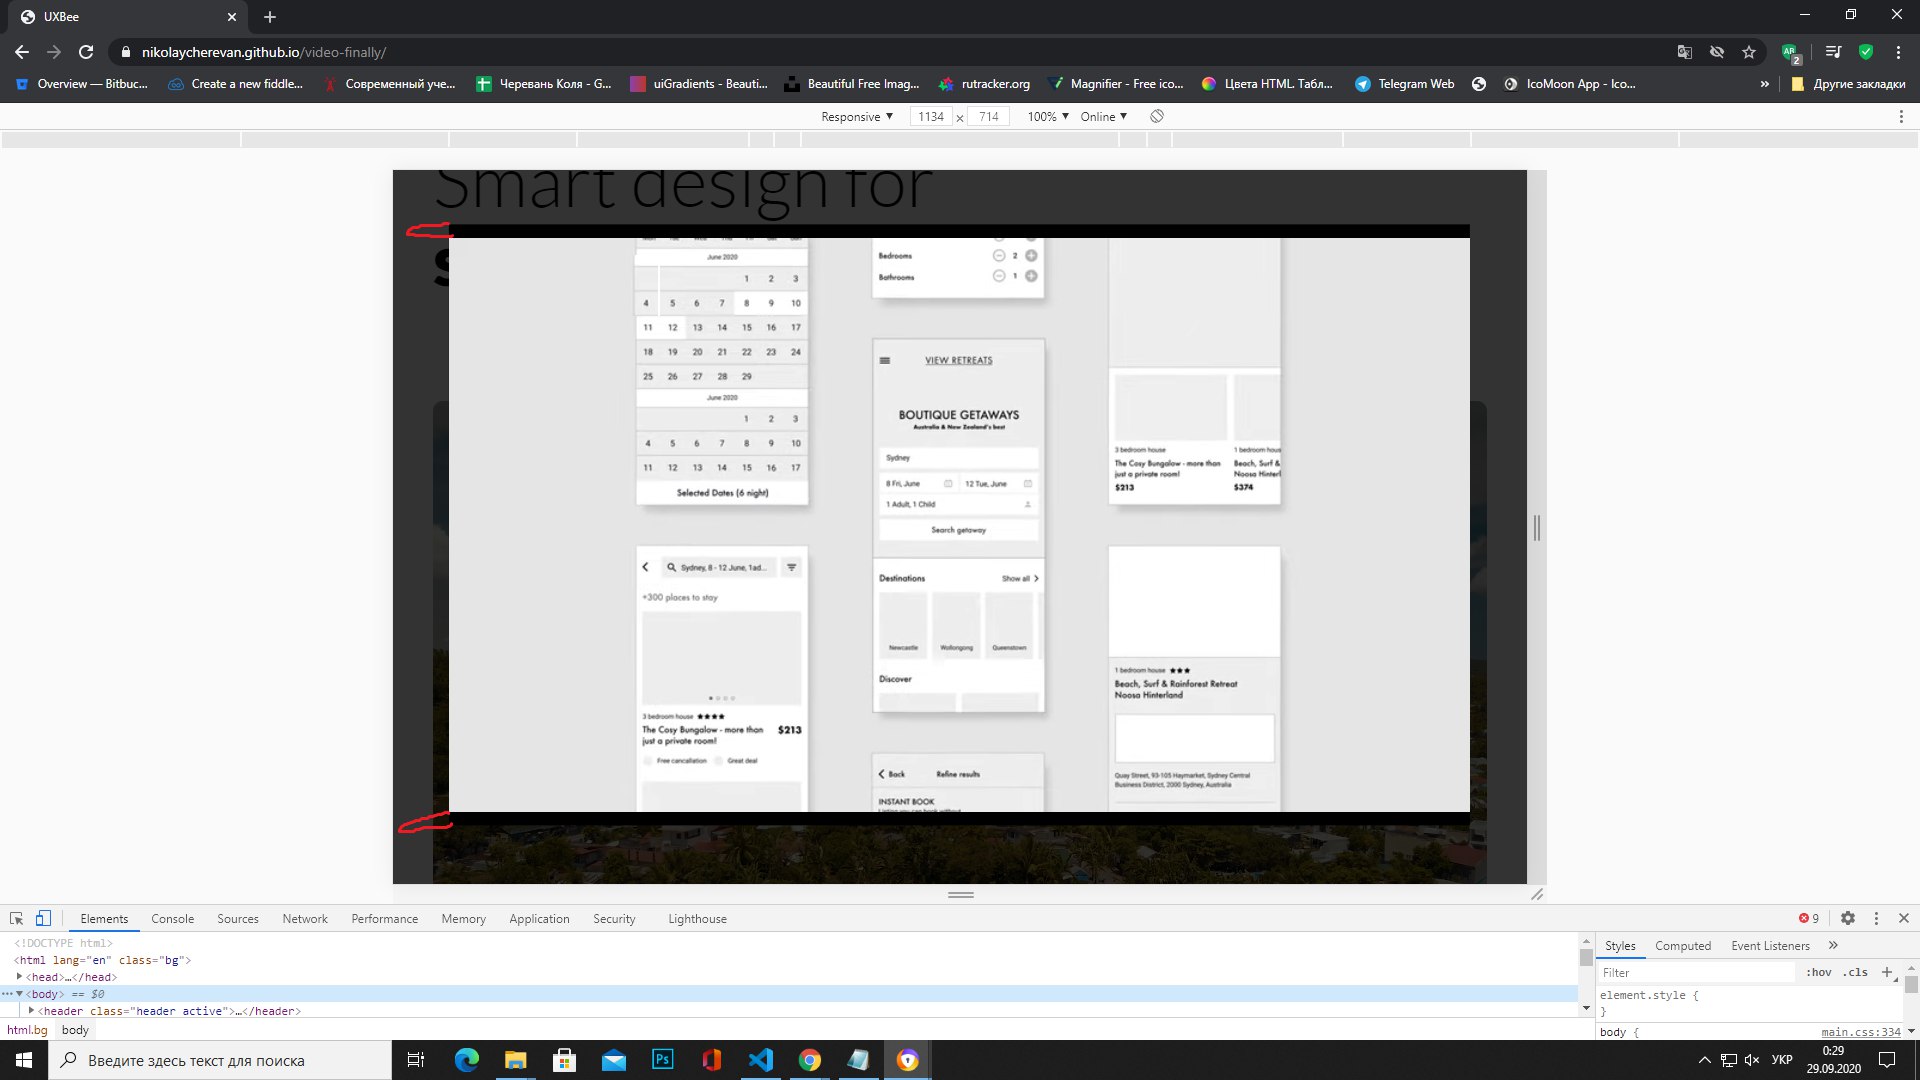Open the media control playlist icon
Viewport: 1920px width, 1080px height.
1833,52
